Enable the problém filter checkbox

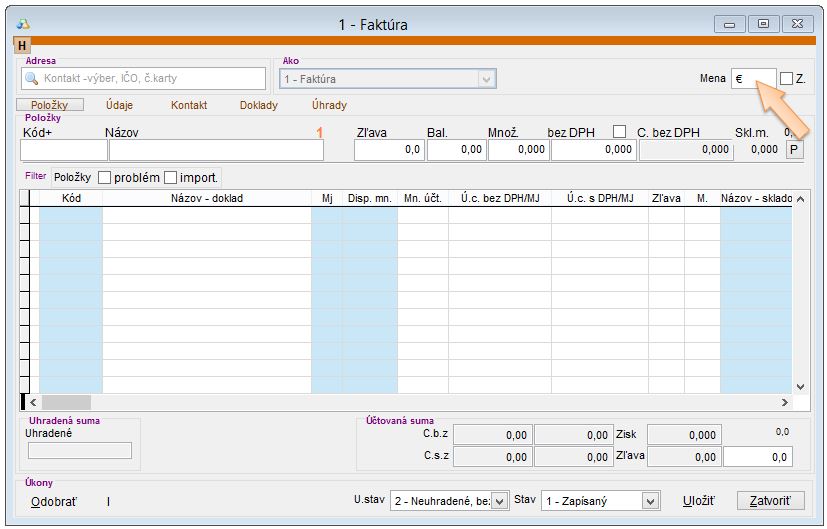coord(104,177)
